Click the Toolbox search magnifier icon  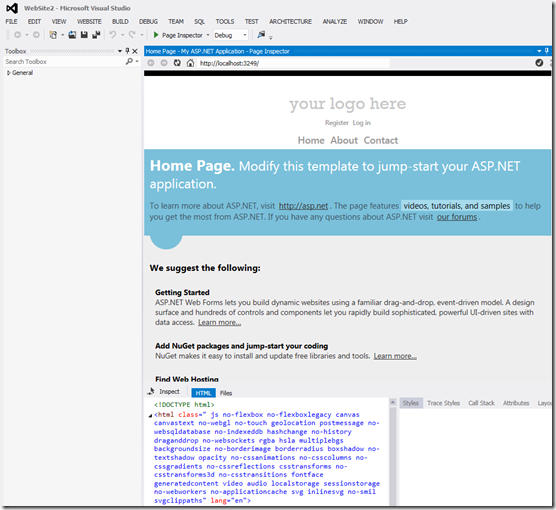pos(129,61)
